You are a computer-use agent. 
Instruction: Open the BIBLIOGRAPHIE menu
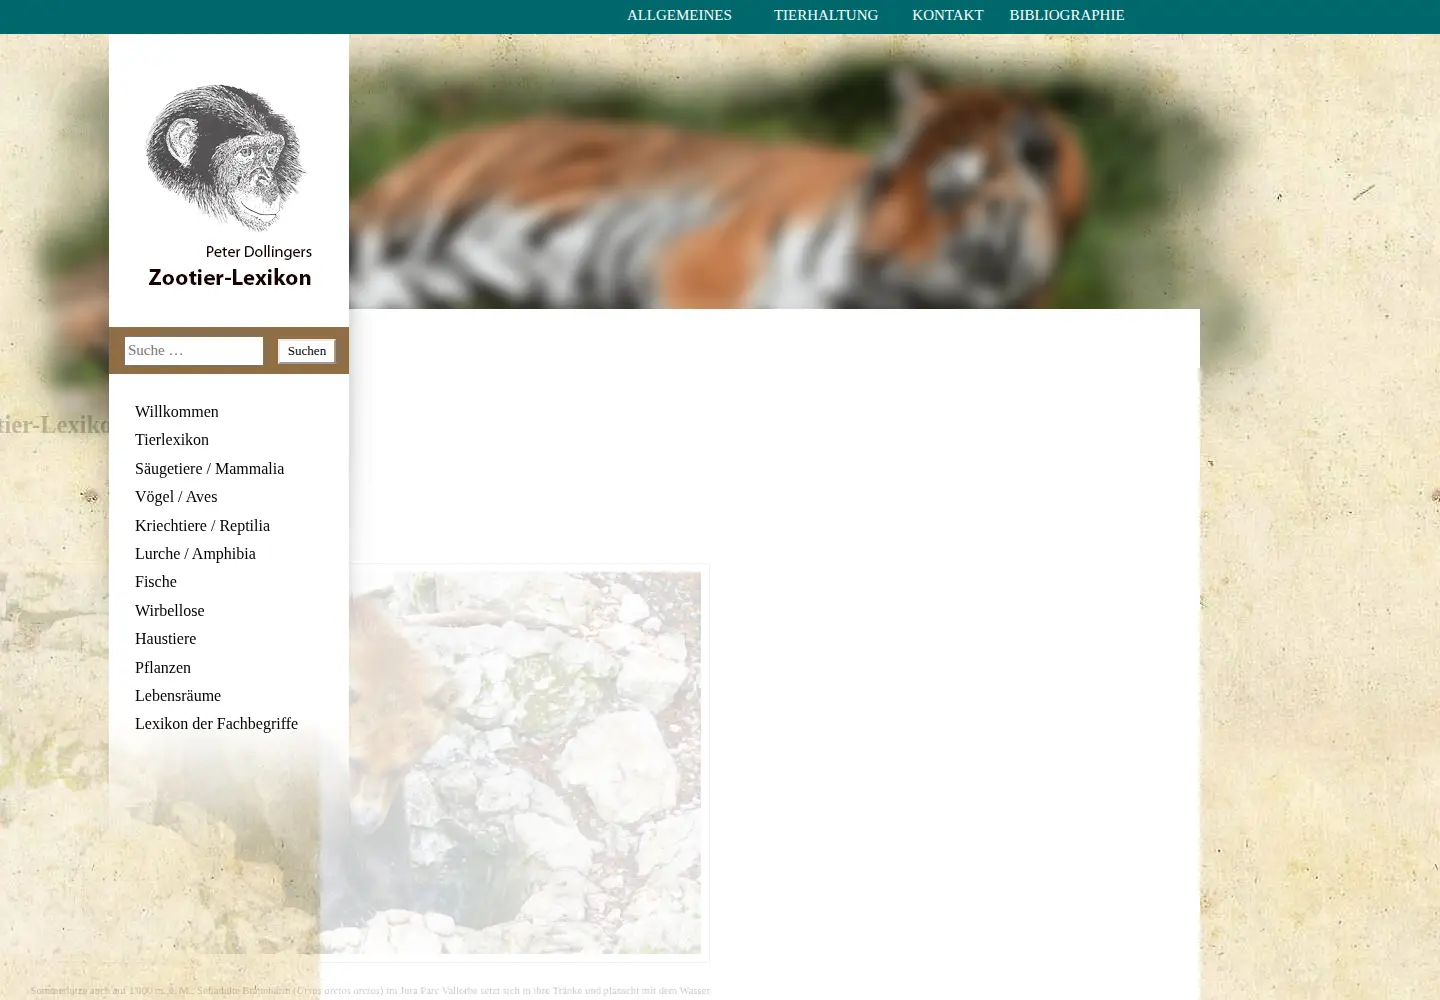point(1066,15)
